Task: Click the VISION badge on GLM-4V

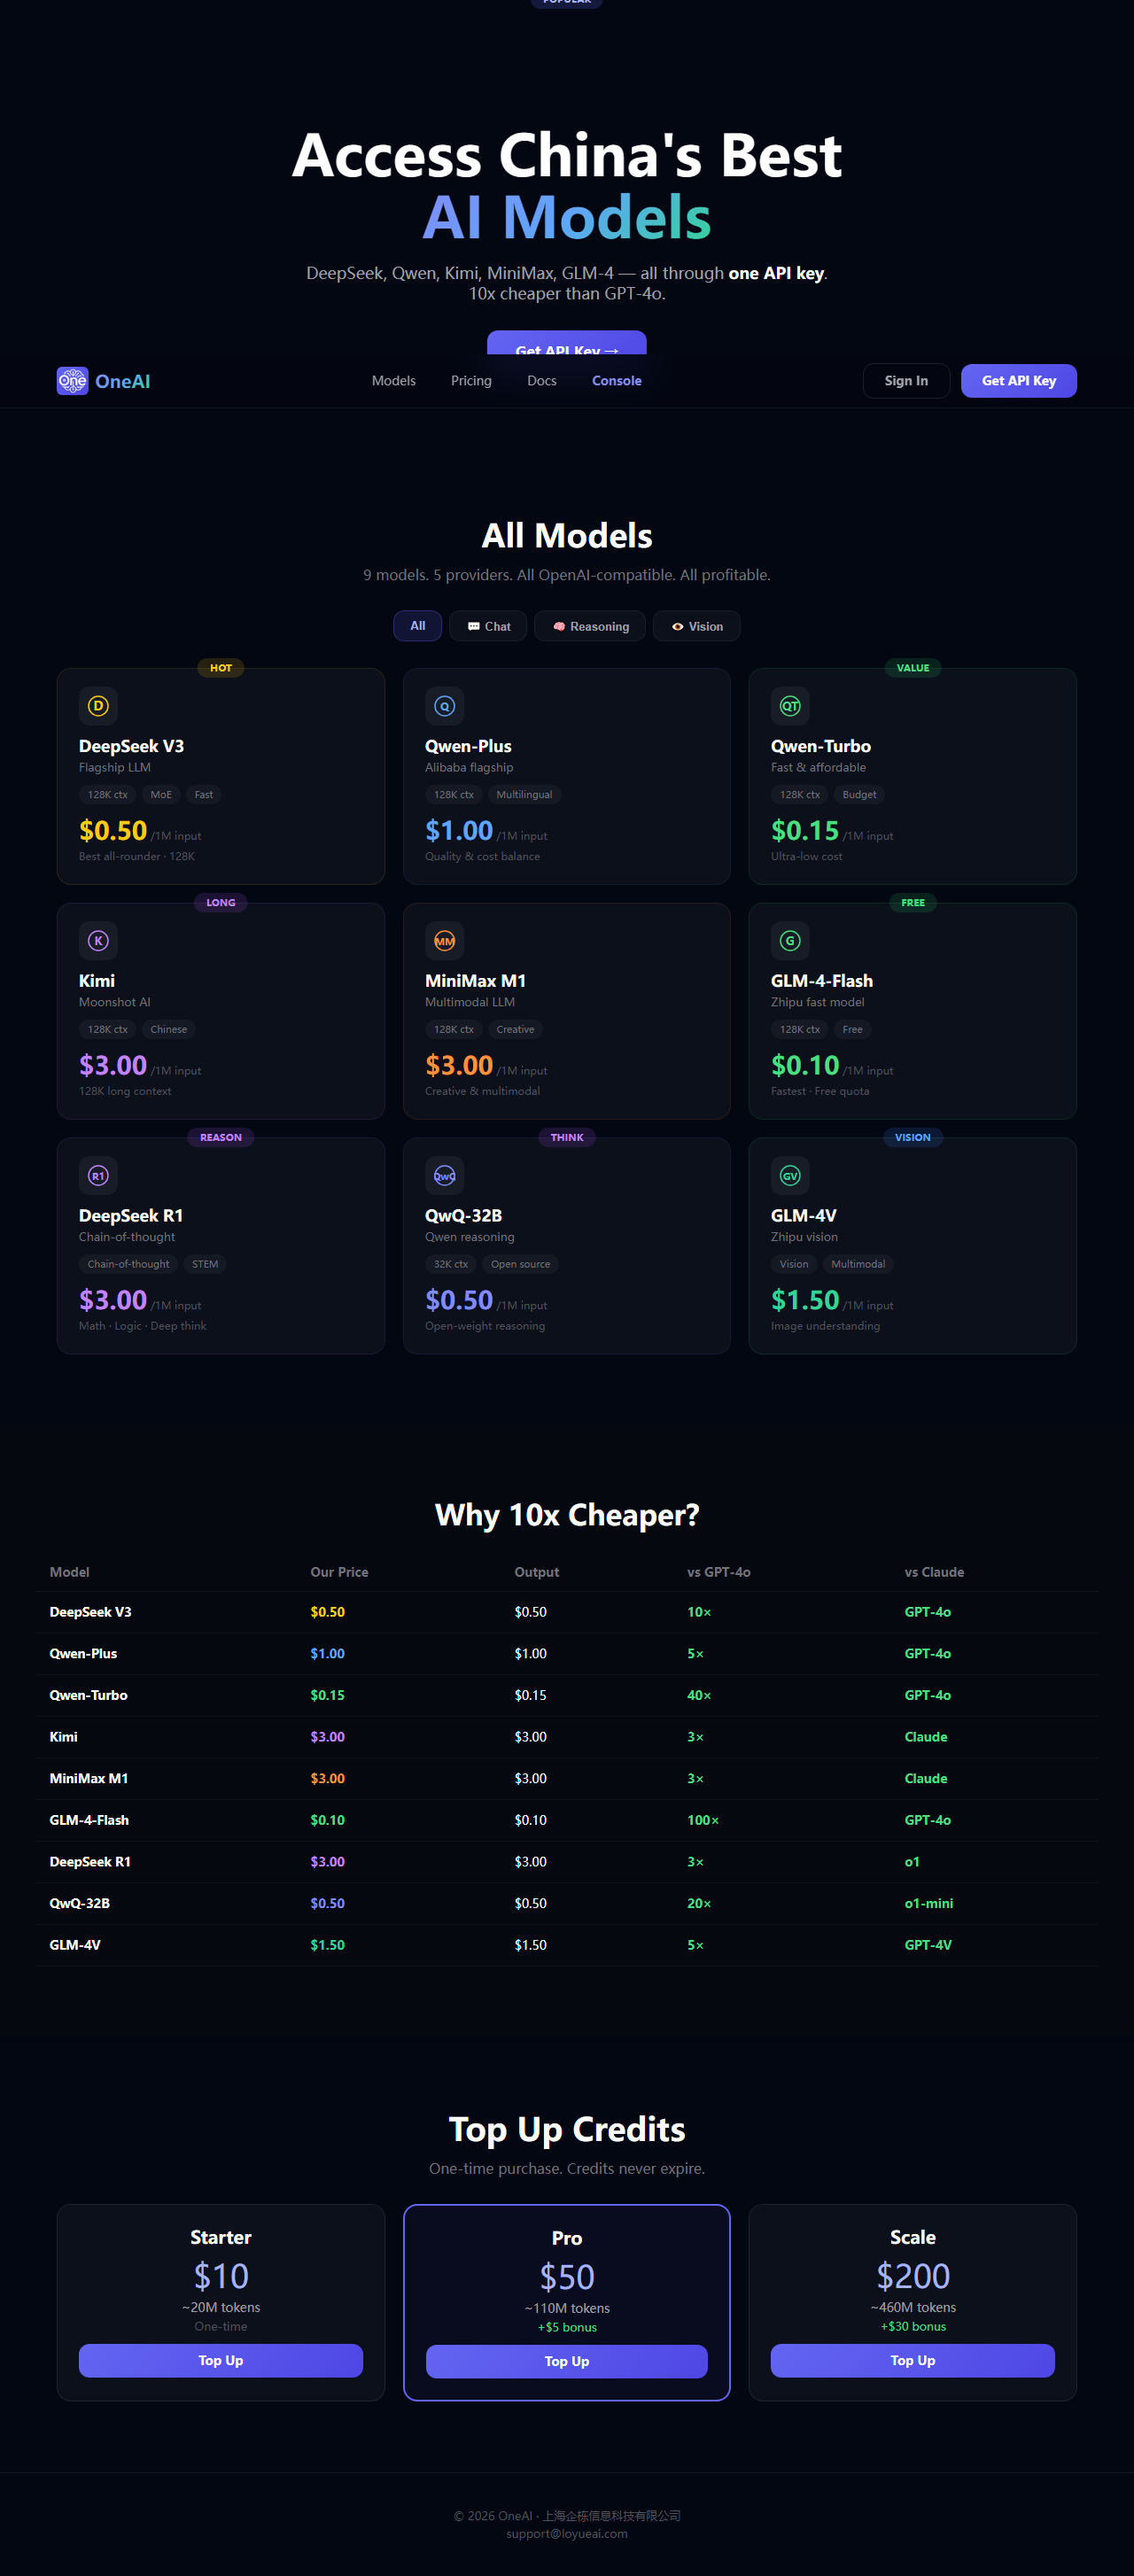Action: pos(913,1138)
